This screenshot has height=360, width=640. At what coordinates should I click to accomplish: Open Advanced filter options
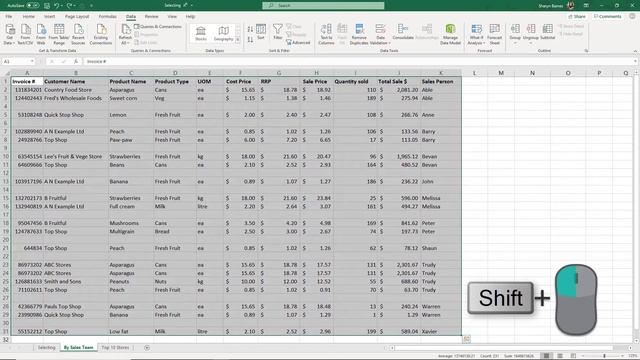(298, 42)
